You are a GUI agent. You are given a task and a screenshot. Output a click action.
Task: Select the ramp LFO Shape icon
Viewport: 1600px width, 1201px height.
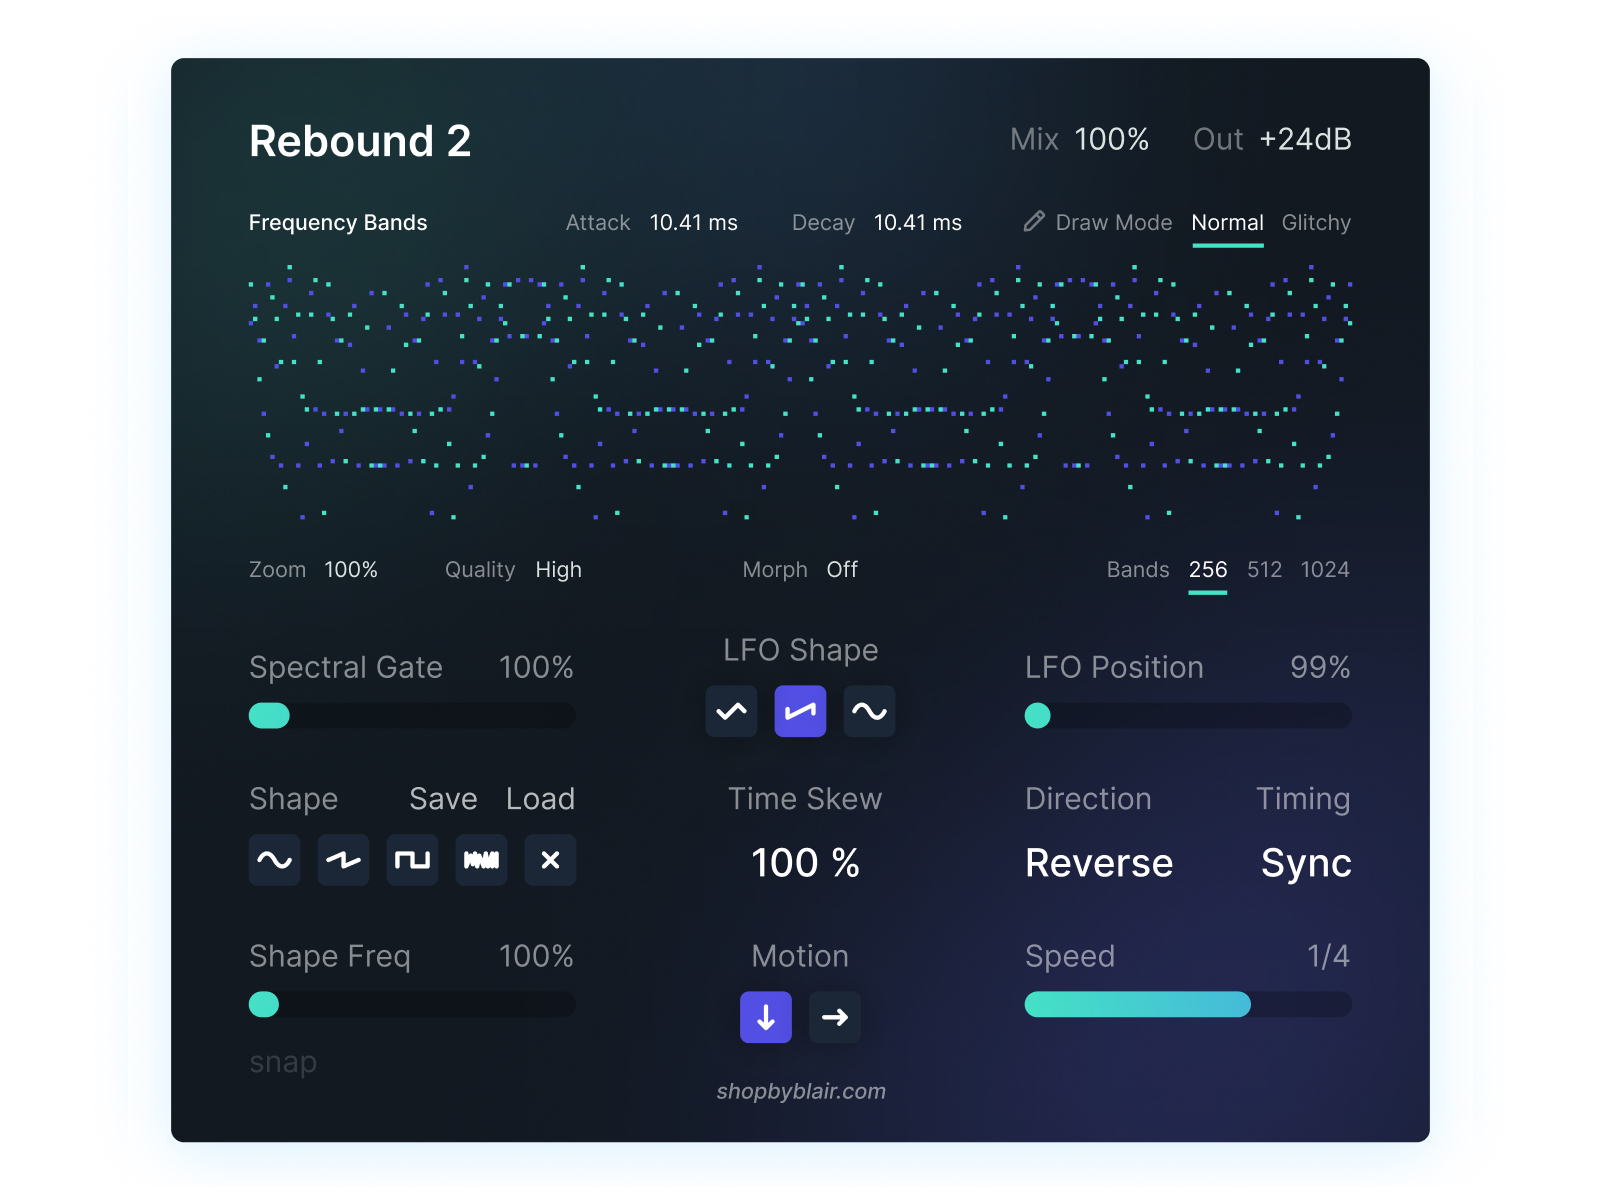click(x=800, y=711)
